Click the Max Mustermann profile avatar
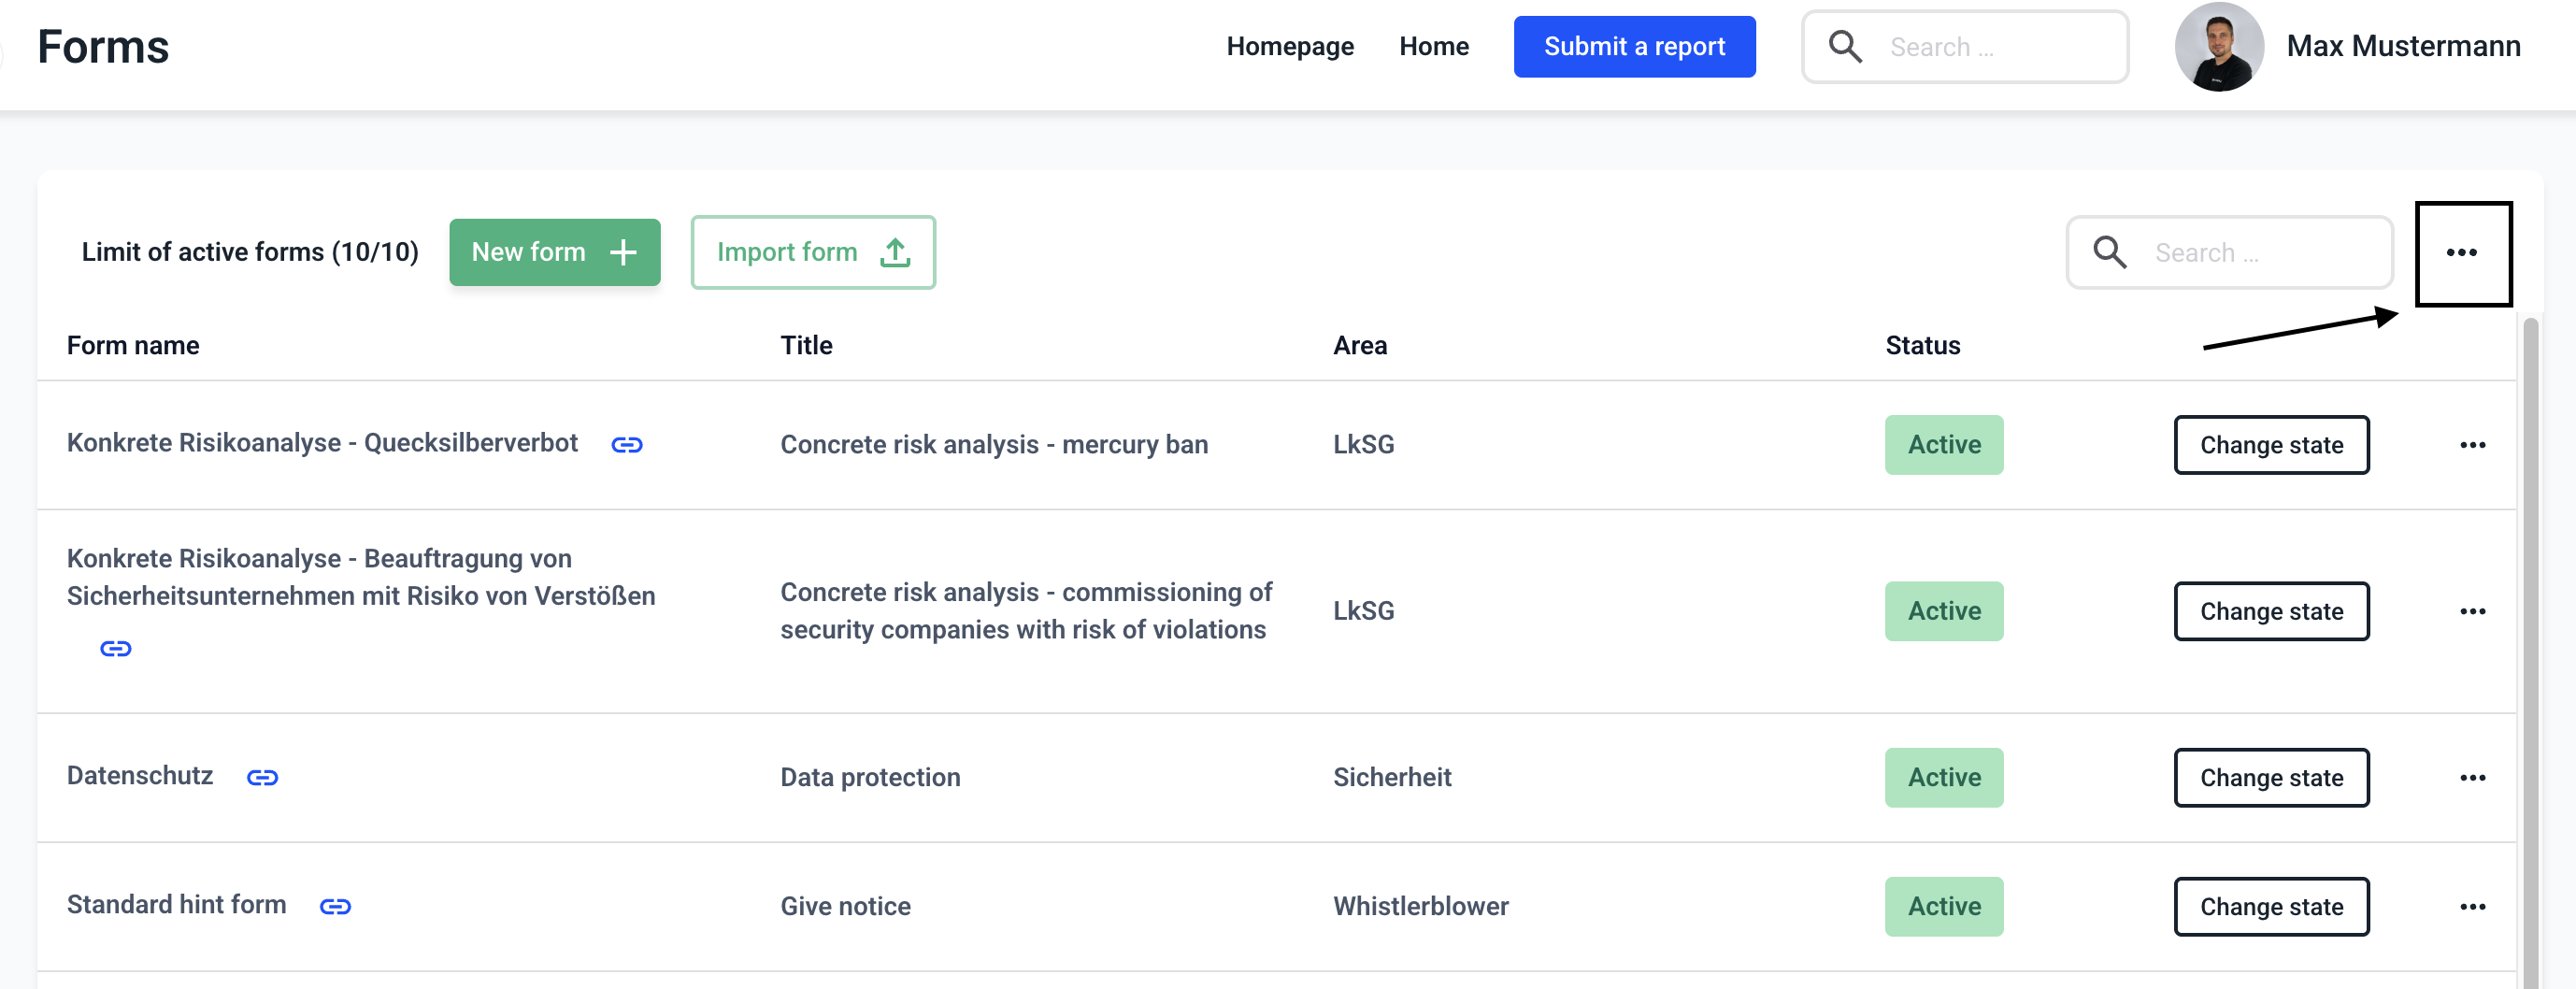This screenshot has height=989, width=2576. 2218,47
